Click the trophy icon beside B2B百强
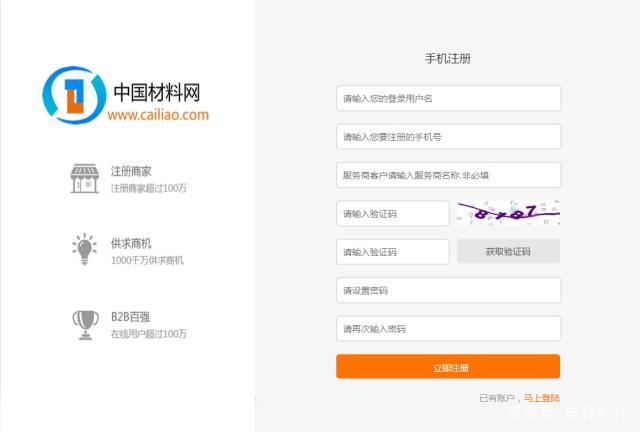 [x=84, y=320]
